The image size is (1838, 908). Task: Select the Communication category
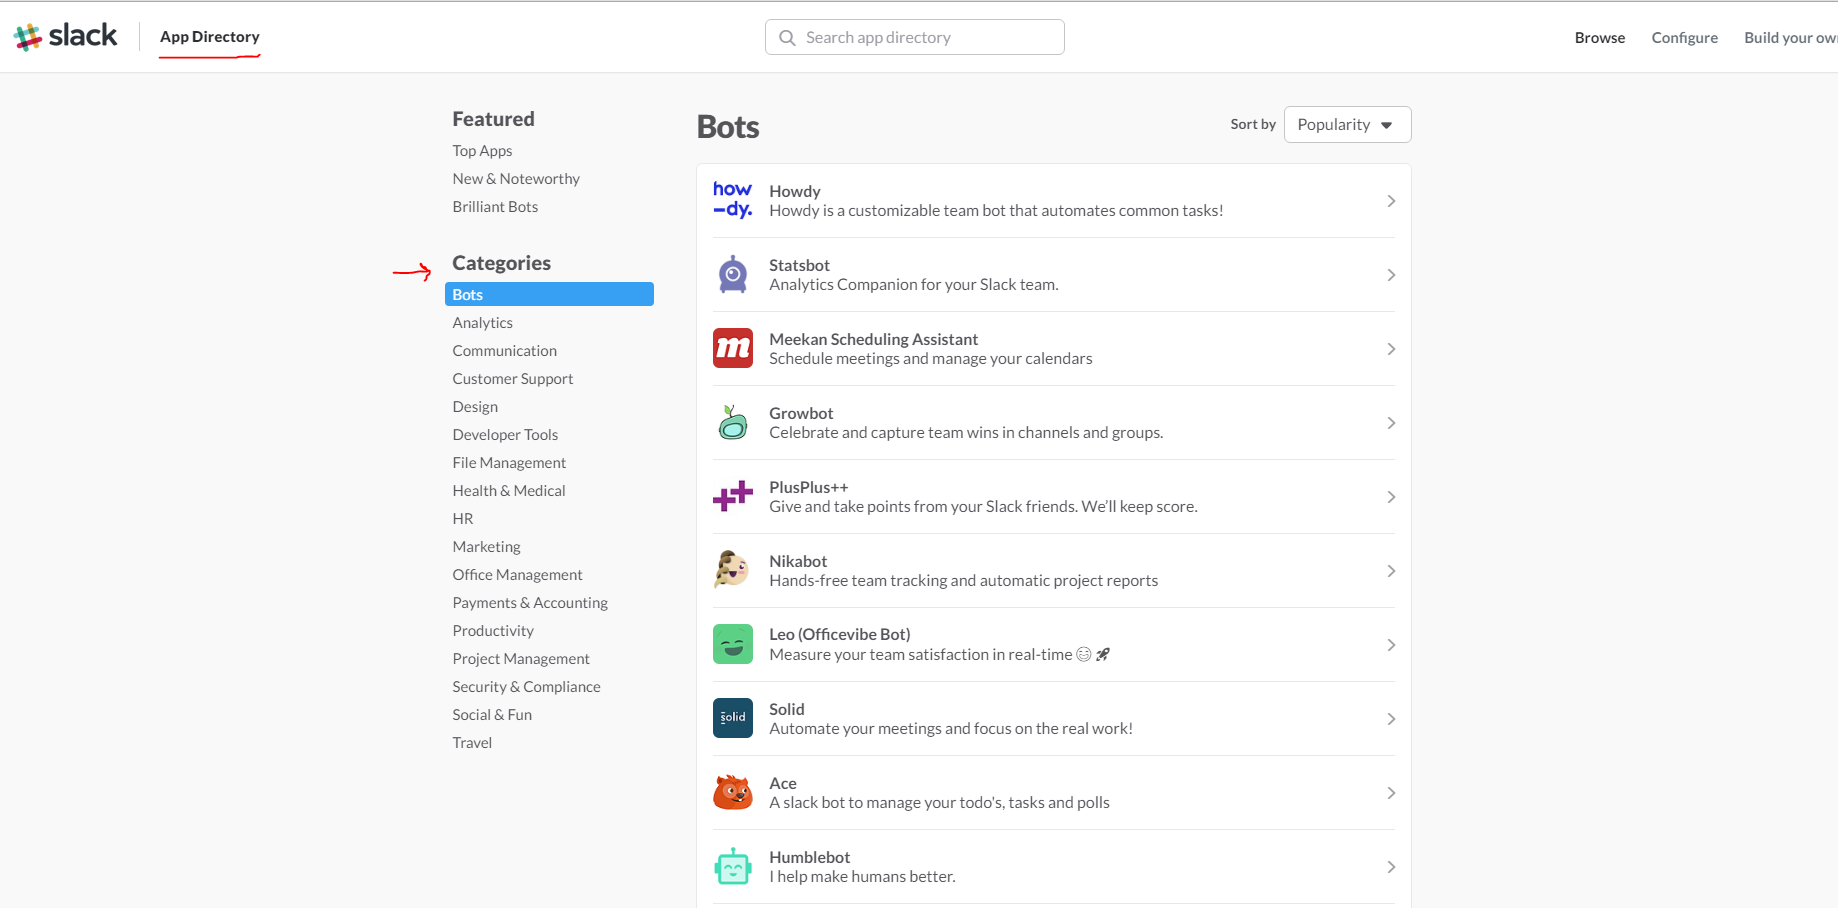504,351
